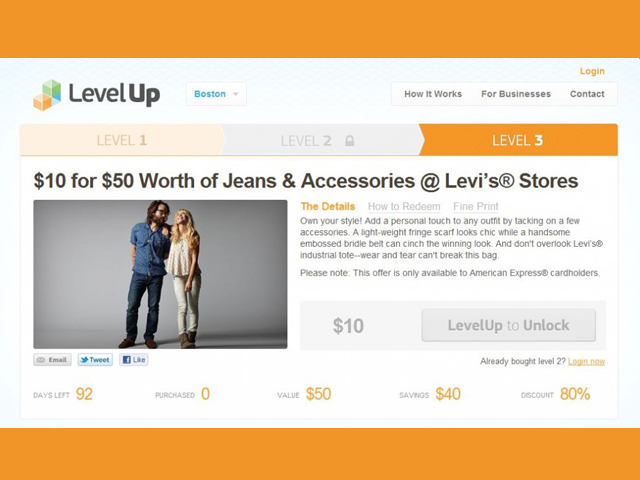Image resolution: width=640 pixels, height=480 pixels.
Task: Open the Contact menu item
Action: tap(587, 94)
